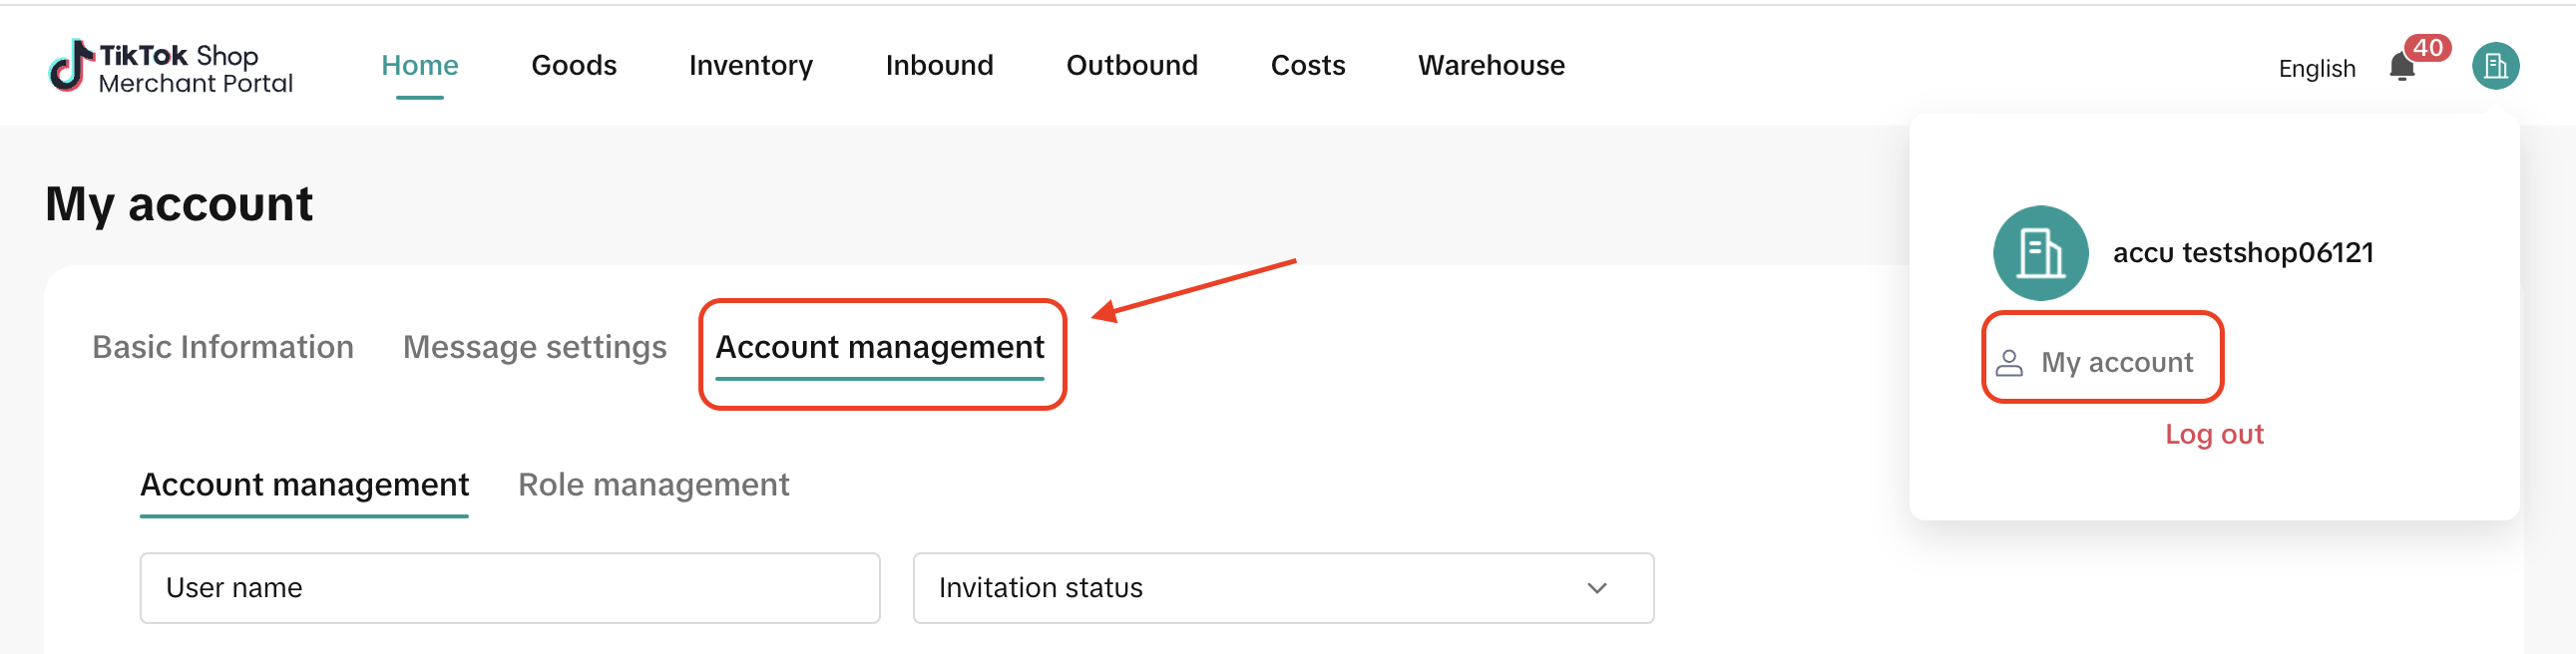This screenshot has height=654, width=2576.
Task: Switch to the Basic Information tab
Action: (223, 347)
